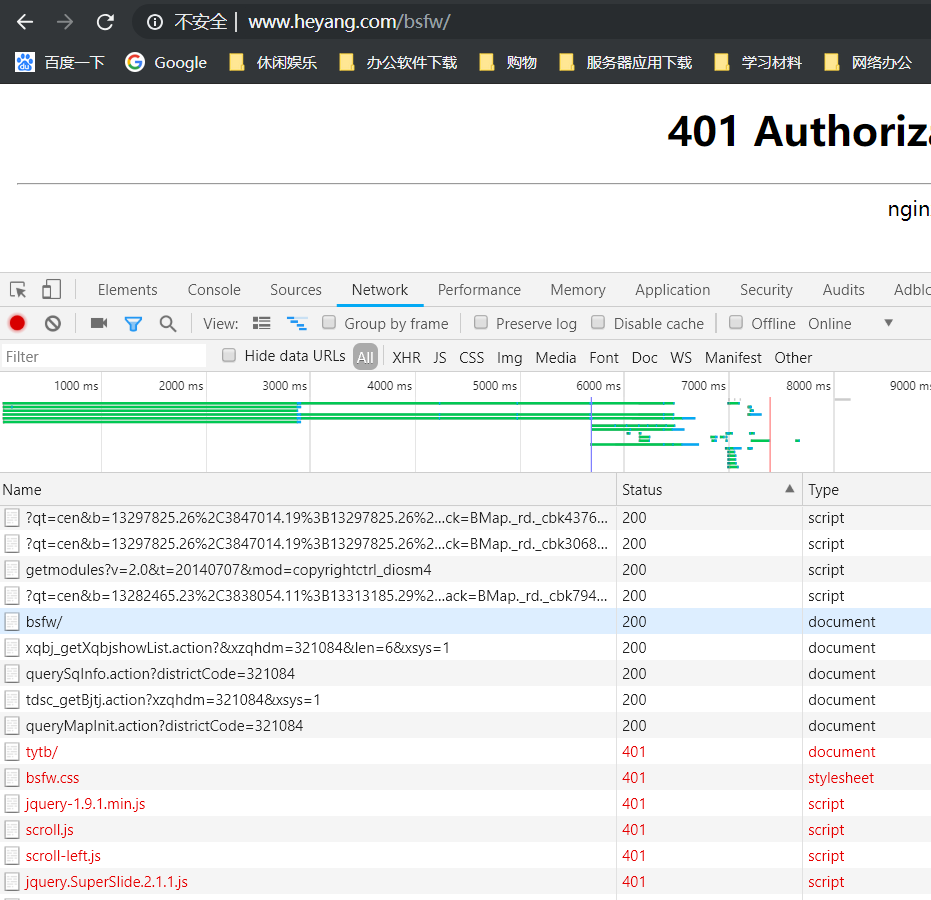
Task: Click the browser address bar URL
Action: [349, 22]
